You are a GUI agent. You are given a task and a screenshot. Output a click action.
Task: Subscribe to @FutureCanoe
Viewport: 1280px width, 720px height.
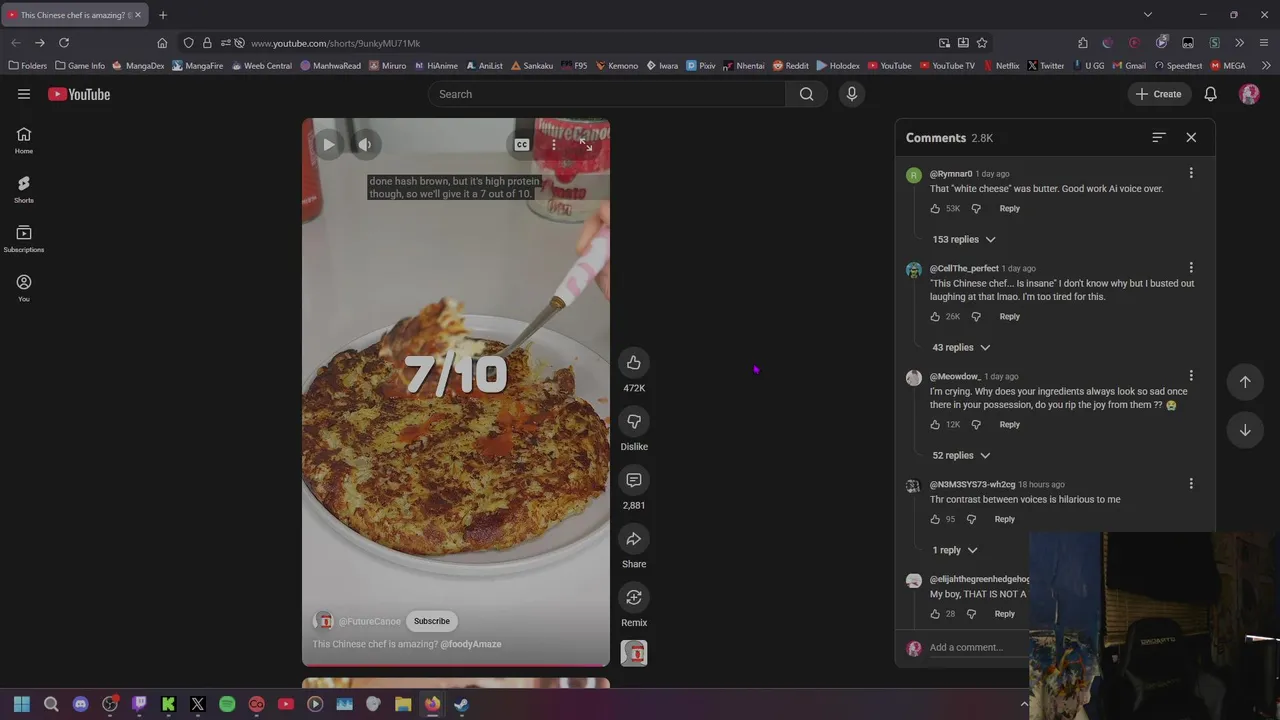click(x=432, y=621)
